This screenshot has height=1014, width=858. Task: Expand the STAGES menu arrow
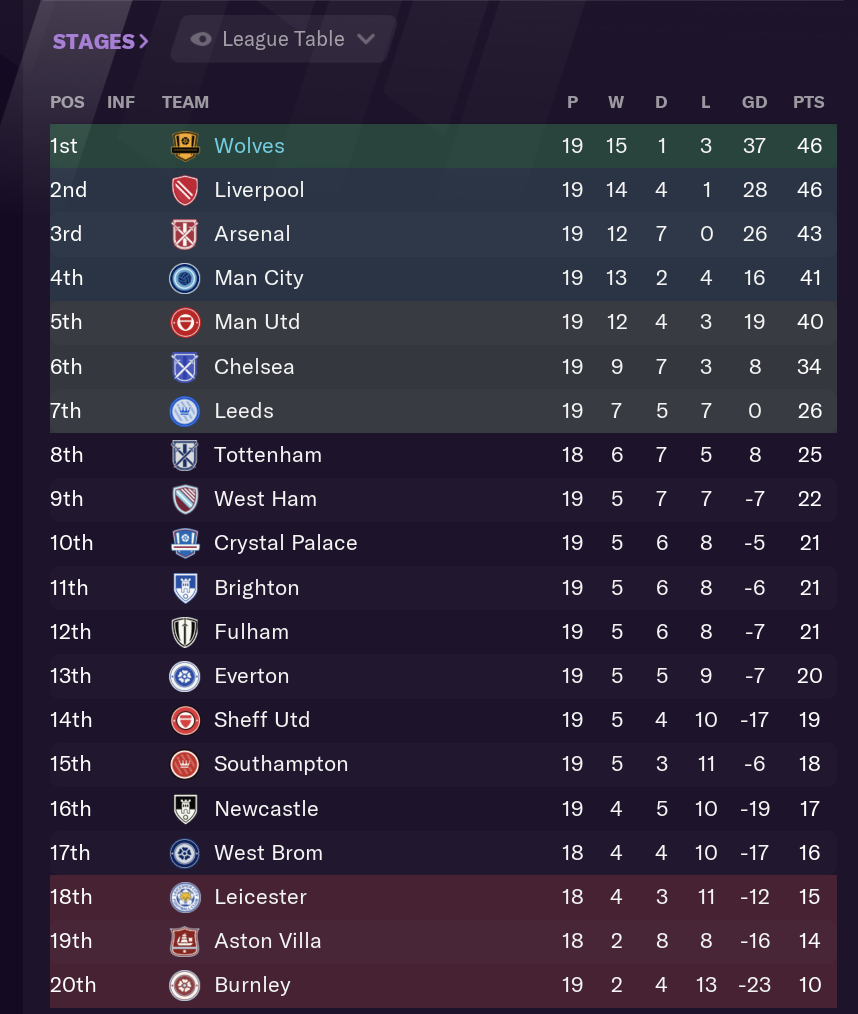tap(144, 42)
